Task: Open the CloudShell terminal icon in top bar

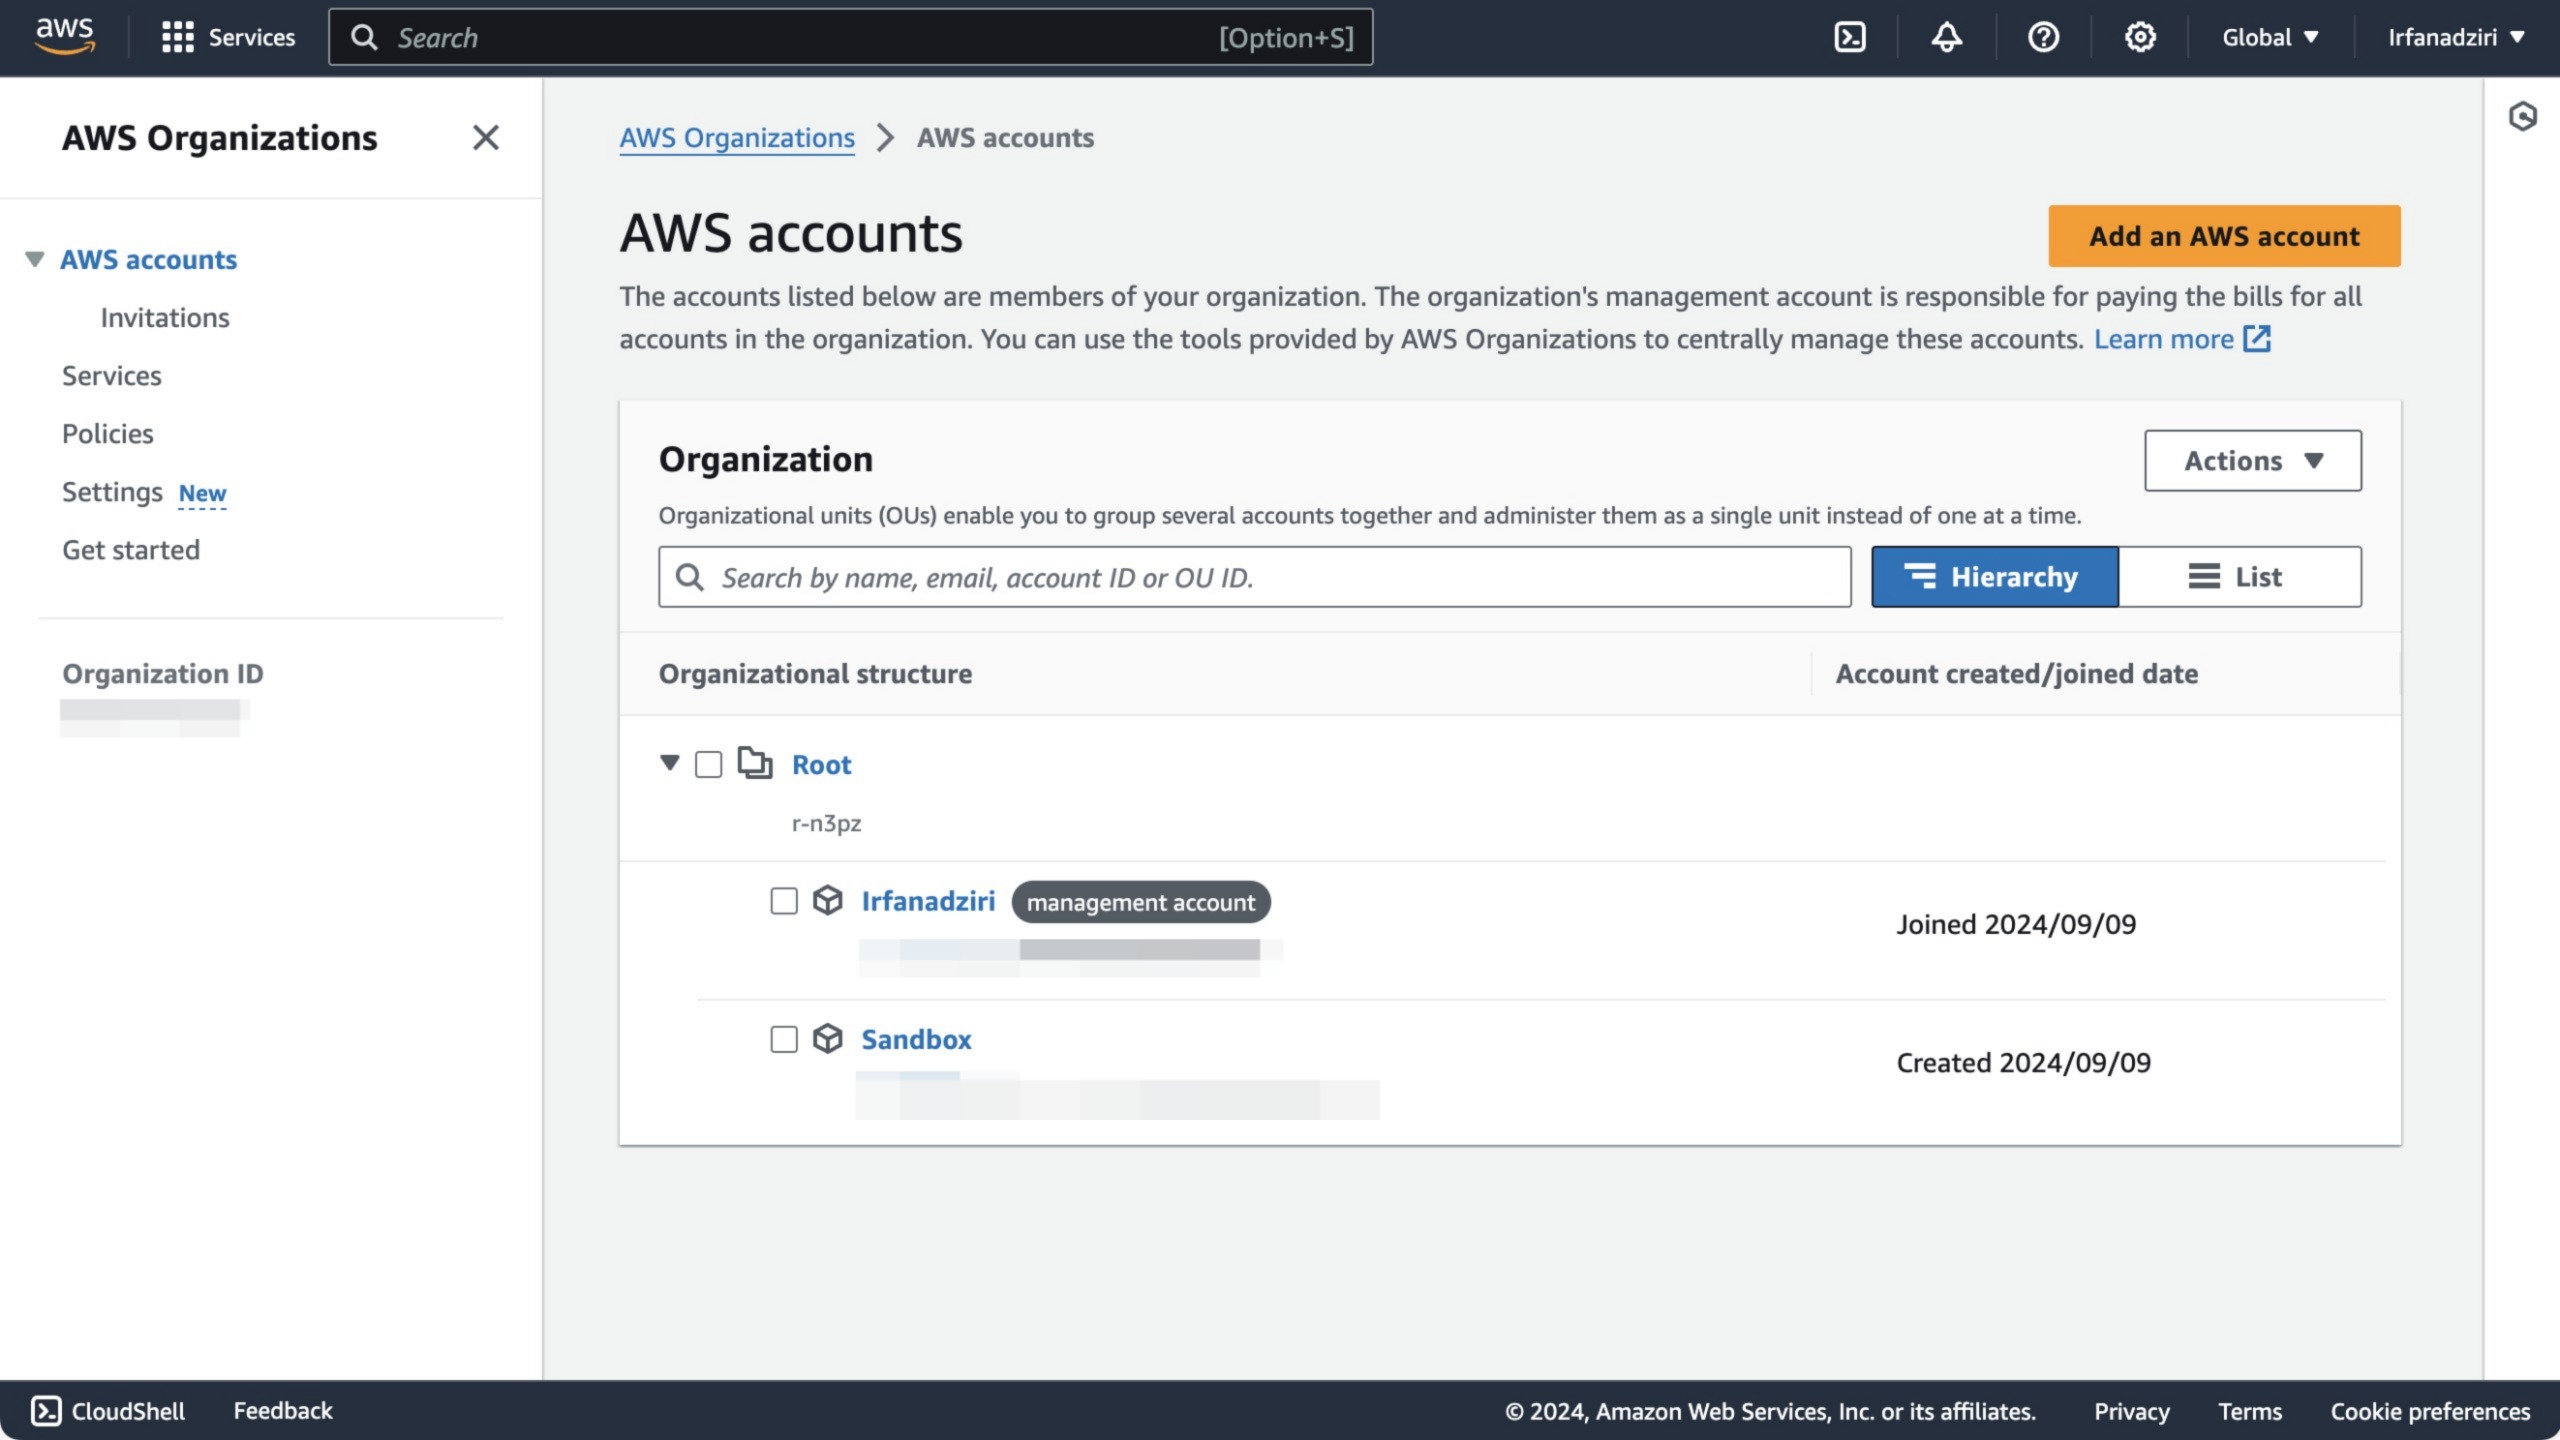Action: [1851, 37]
